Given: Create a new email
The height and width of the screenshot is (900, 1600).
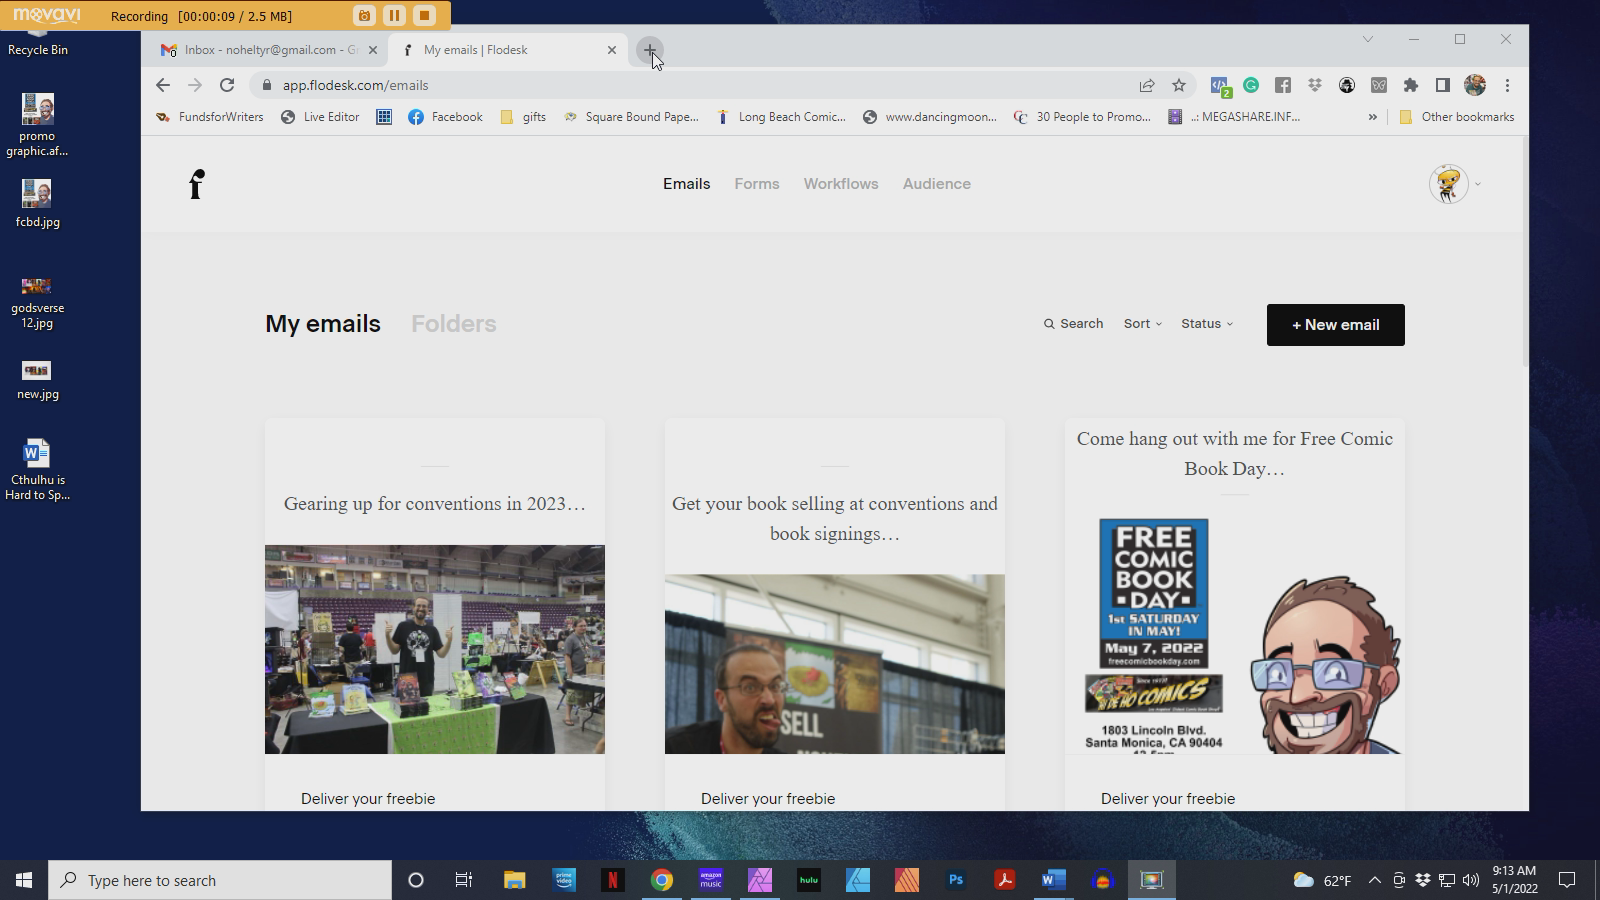Looking at the screenshot, I should pos(1335,325).
